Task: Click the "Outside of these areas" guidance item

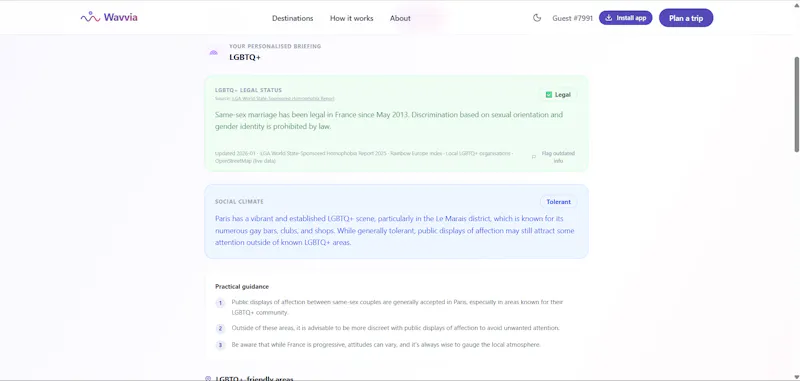Action: click(395, 328)
